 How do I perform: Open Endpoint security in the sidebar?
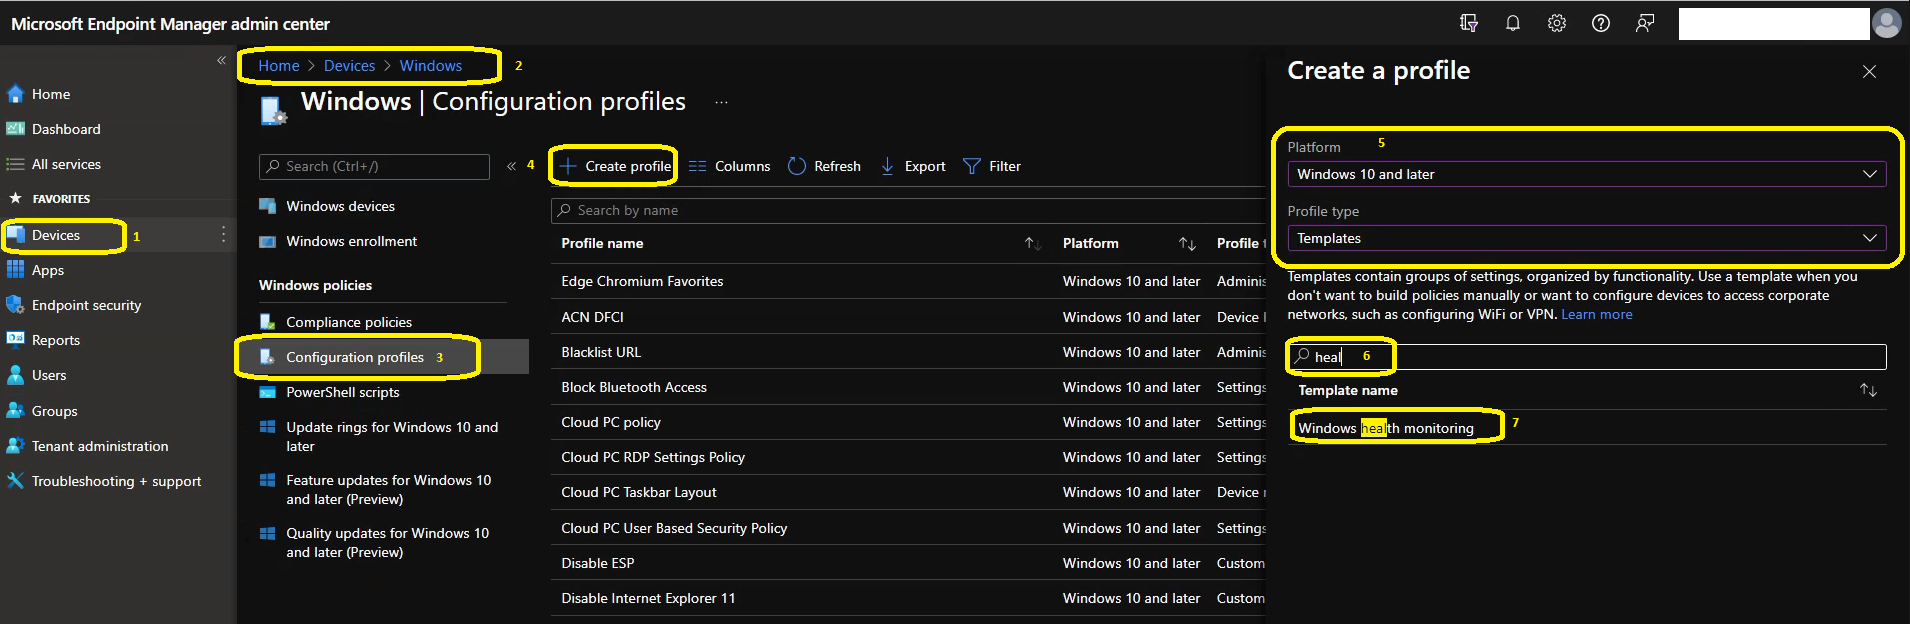tap(86, 305)
